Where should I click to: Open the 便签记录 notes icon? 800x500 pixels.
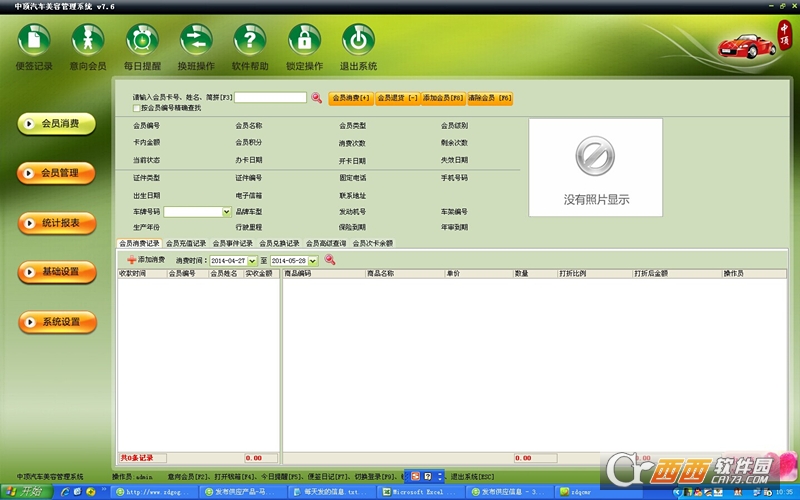[34, 40]
